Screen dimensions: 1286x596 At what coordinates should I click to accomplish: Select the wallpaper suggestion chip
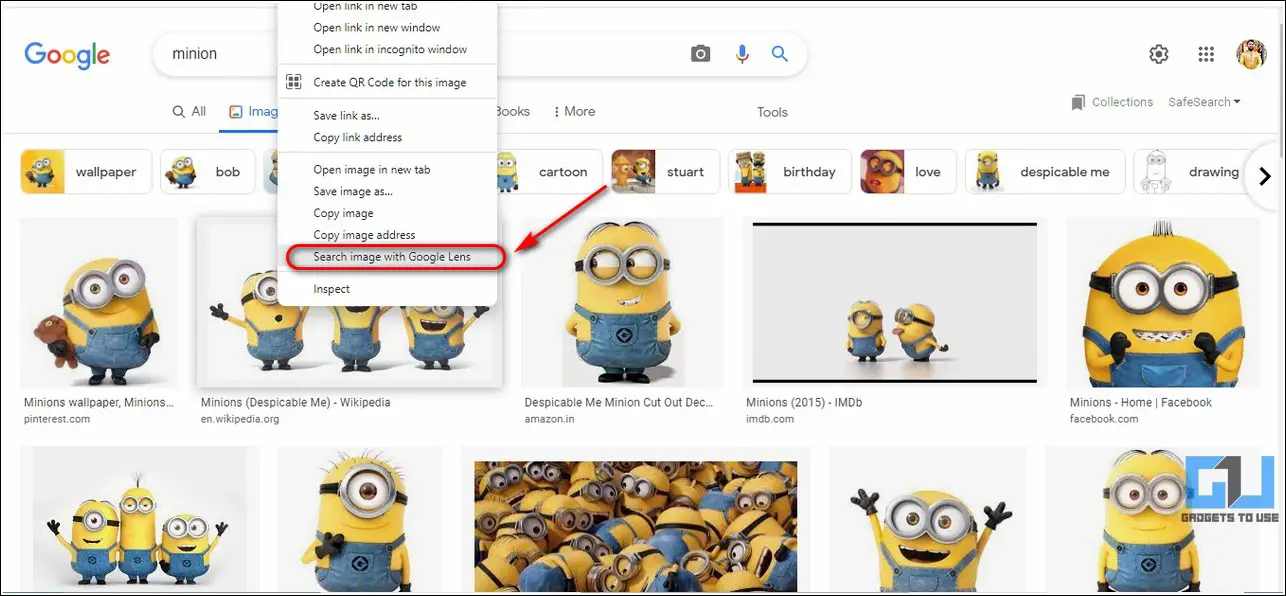[x=86, y=172]
